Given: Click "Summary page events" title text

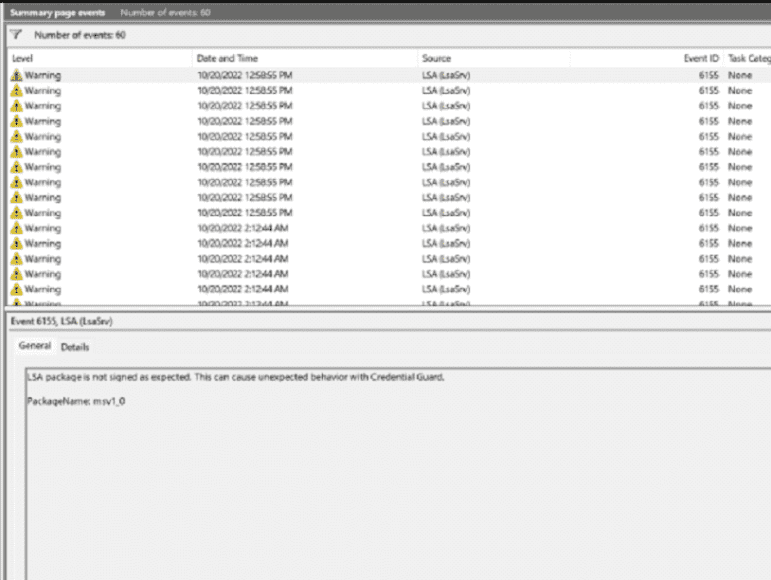Looking at the screenshot, I should (x=58, y=13).
